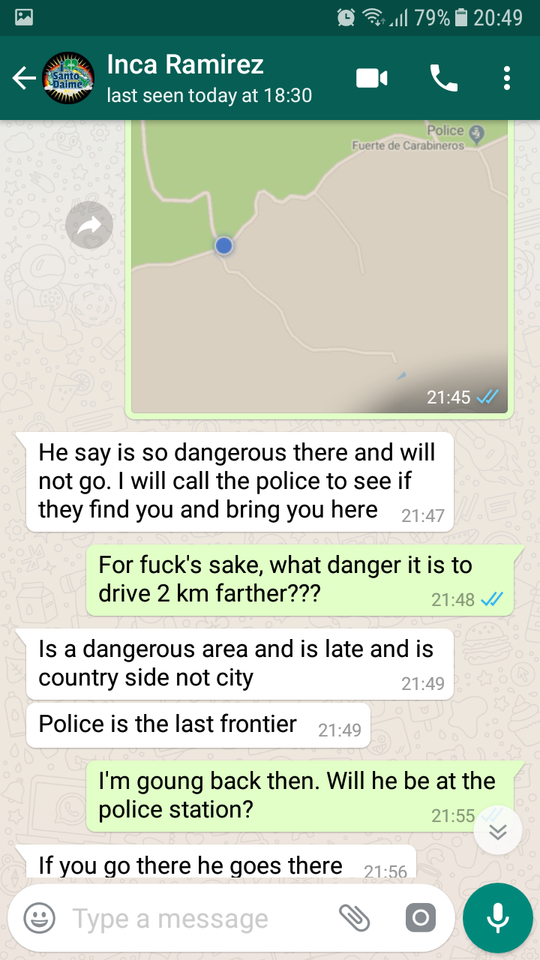540x960 pixels.
Task: Open the emoji picker
Action: pos(39,918)
